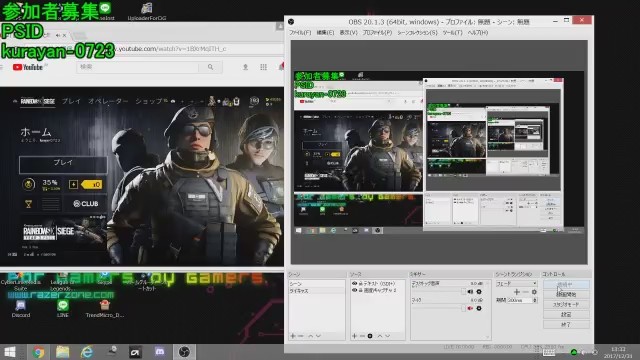Open the scene transition fade dropdown
The image size is (640, 360).
click(516, 283)
